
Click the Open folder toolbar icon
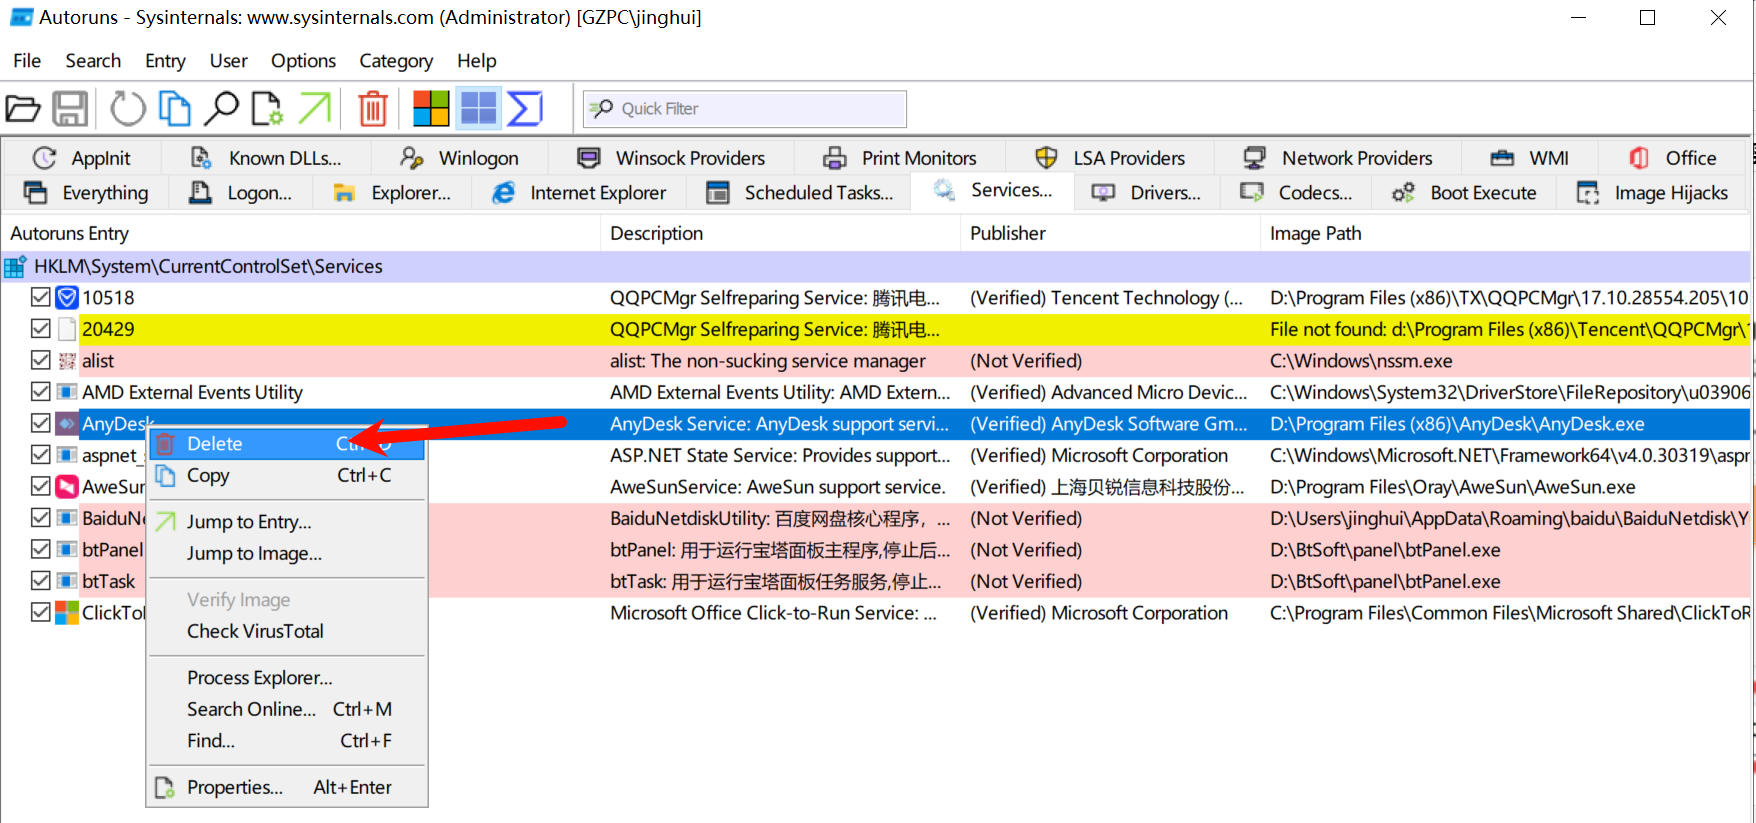[x=23, y=108]
